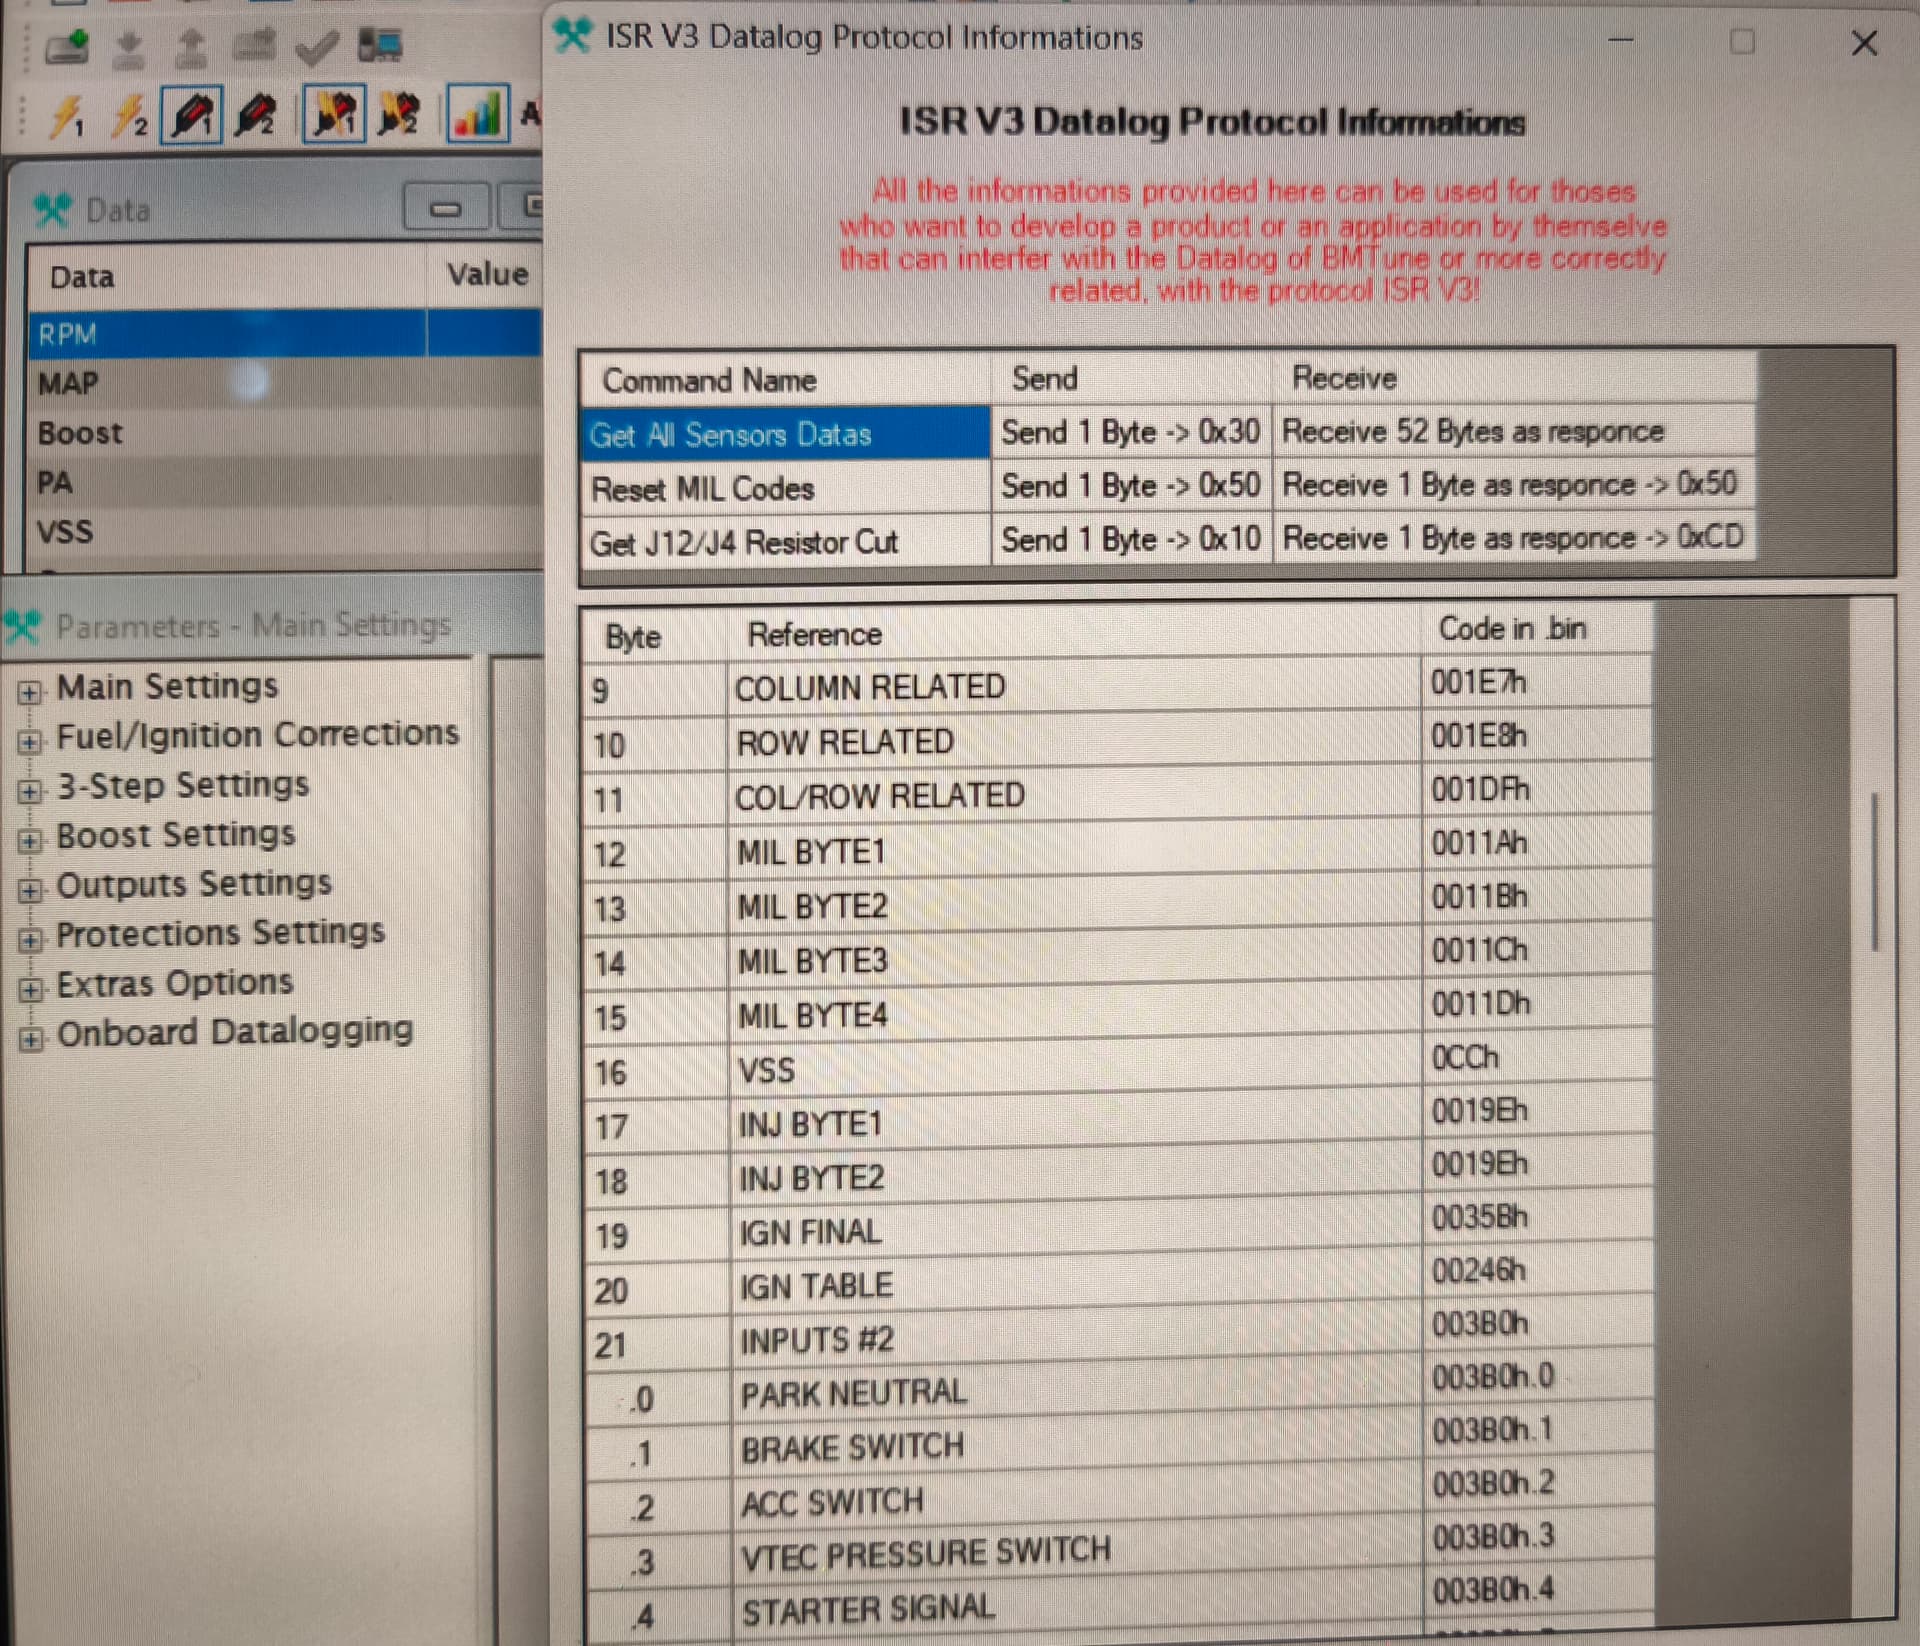Select the lightning bolt 2 ignition table icon
This screenshot has height=1646, width=1920.
click(x=128, y=117)
